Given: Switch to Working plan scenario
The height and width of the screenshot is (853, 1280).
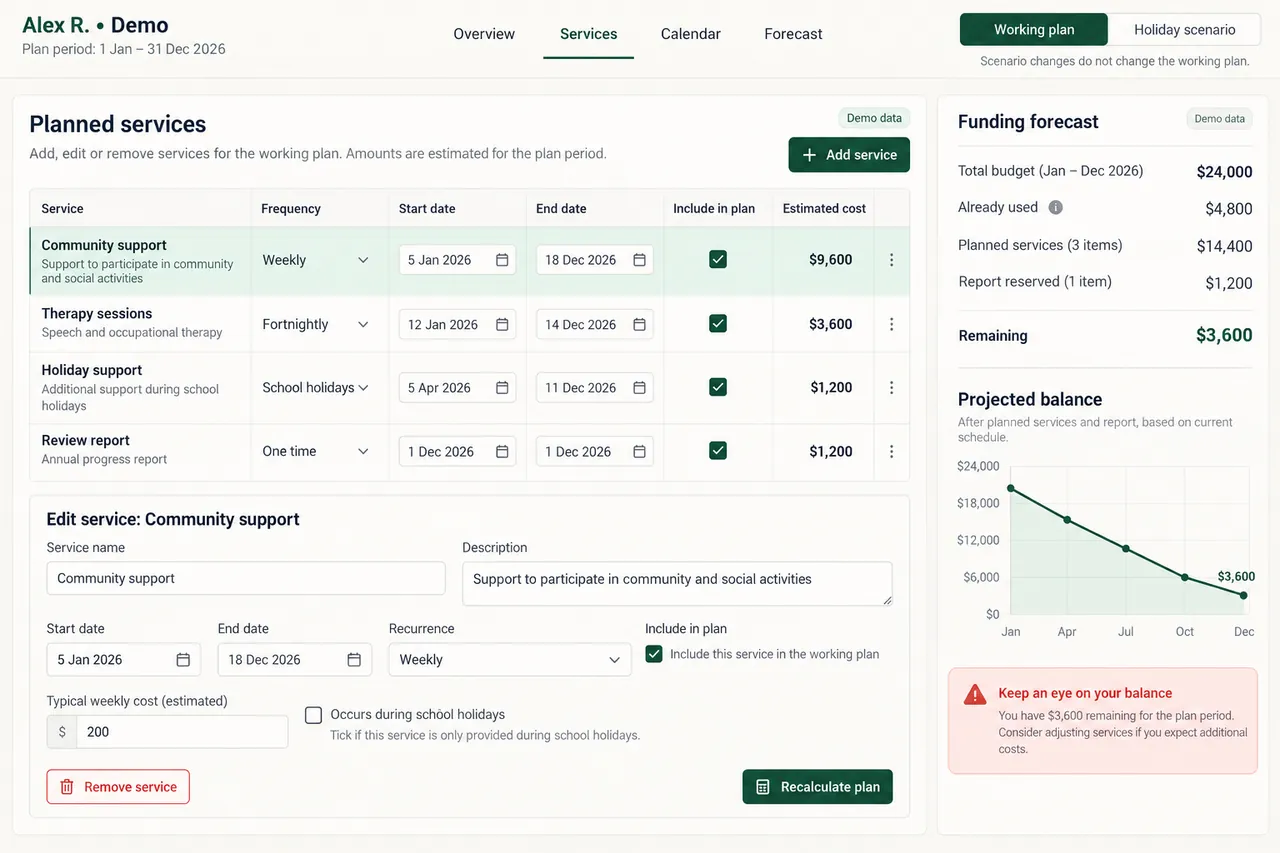Looking at the screenshot, I should [x=1034, y=30].
